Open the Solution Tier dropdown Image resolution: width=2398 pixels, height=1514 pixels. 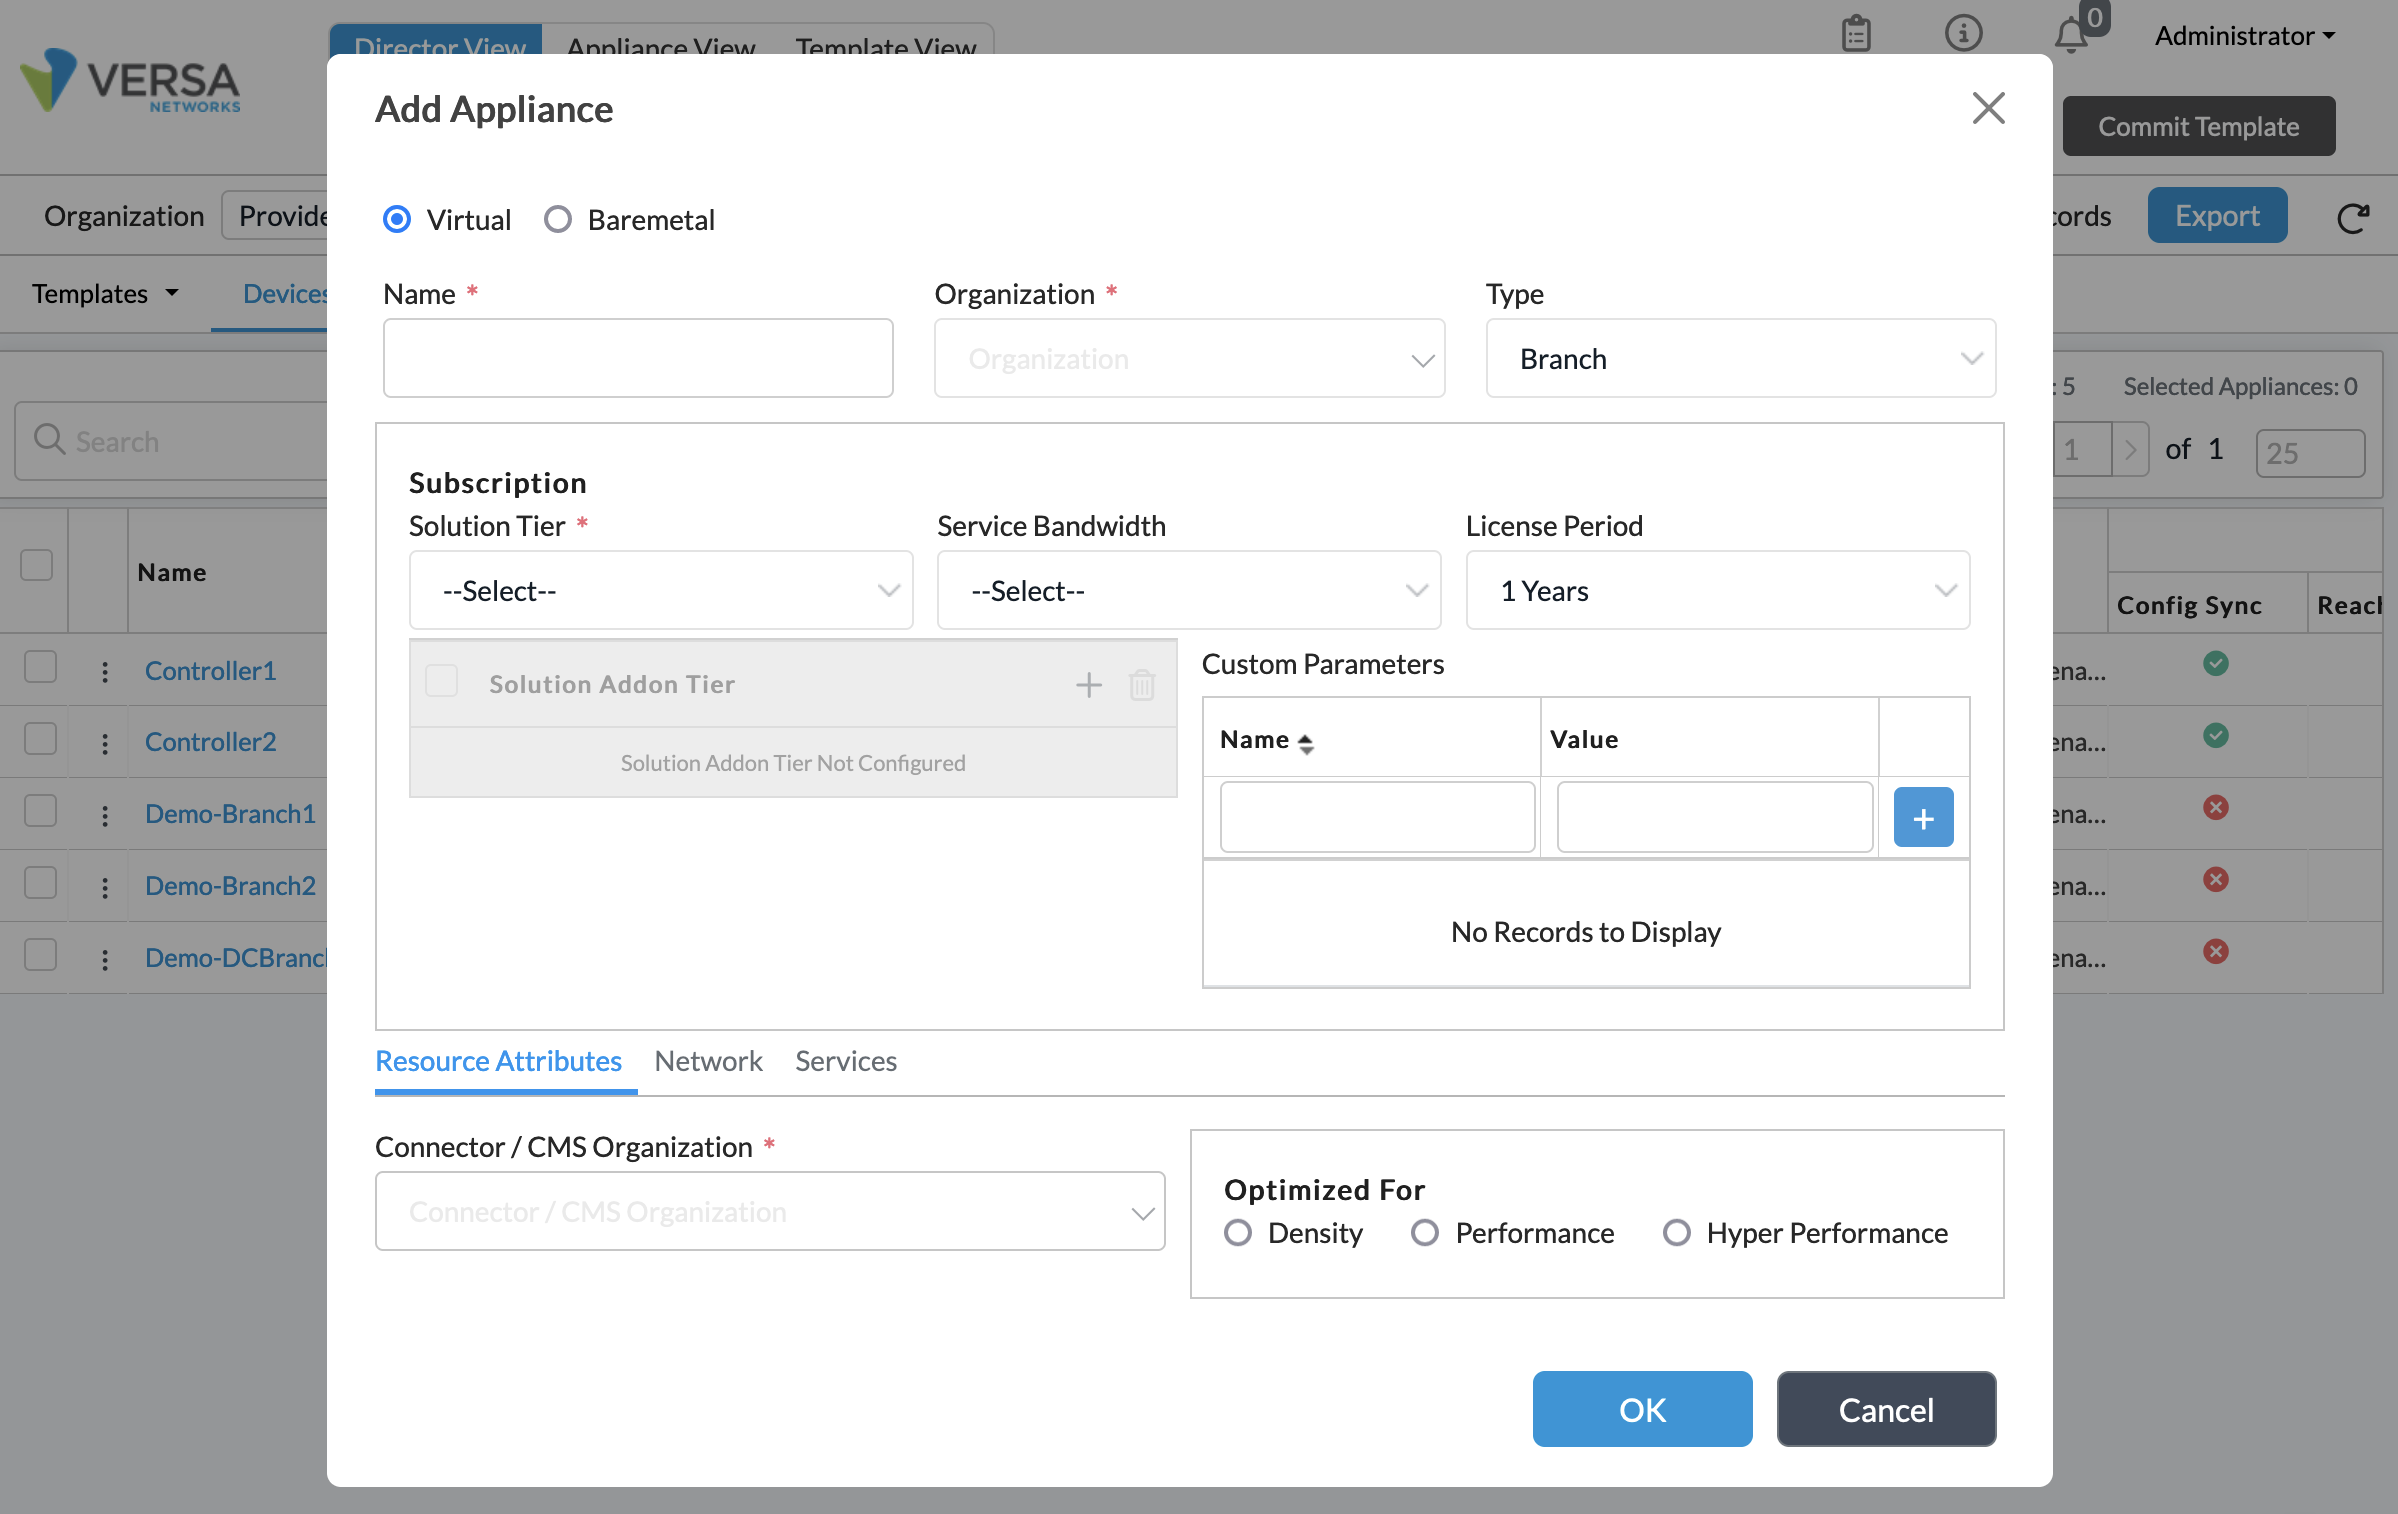[x=661, y=591]
